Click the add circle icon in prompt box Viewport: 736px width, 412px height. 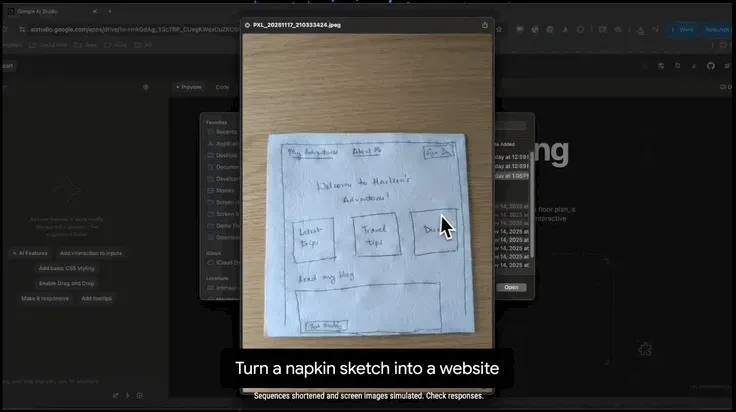click(x=140, y=396)
